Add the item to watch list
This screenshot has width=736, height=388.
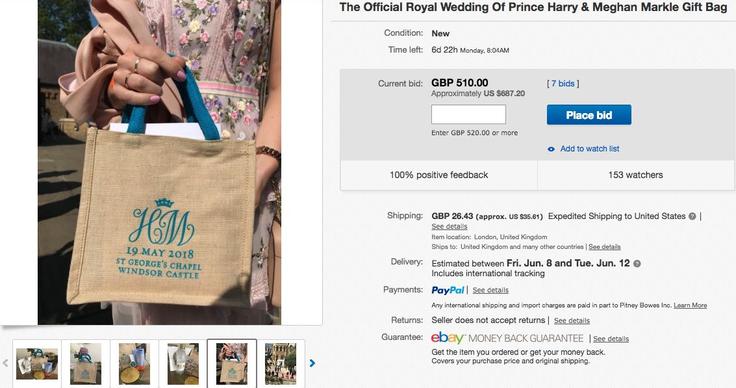(x=590, y=149)
